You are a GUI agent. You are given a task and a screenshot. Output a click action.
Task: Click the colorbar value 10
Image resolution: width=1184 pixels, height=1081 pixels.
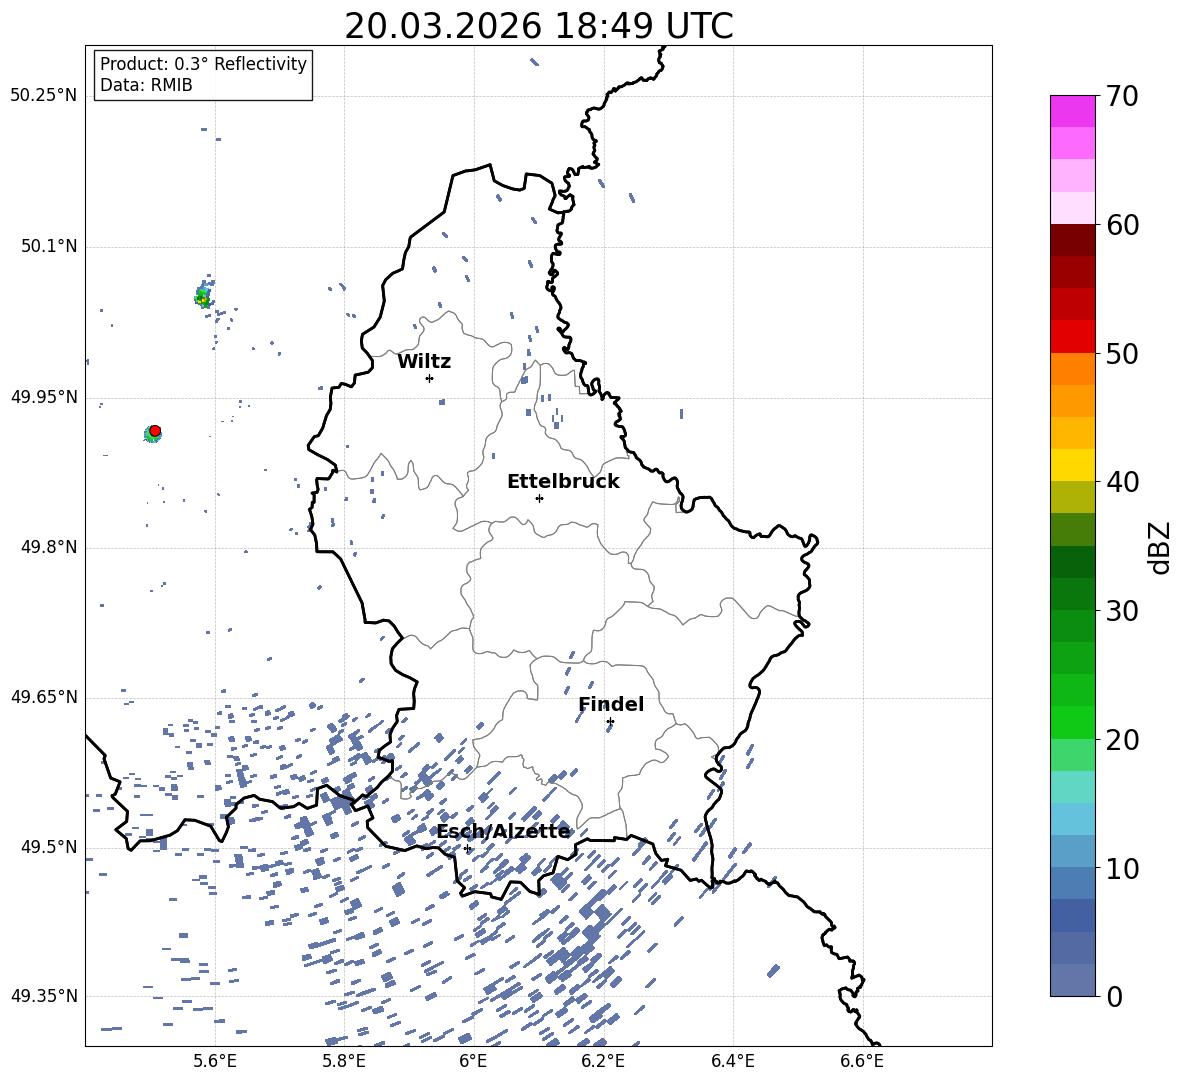pyautogui.click(x=1123, y=868)
